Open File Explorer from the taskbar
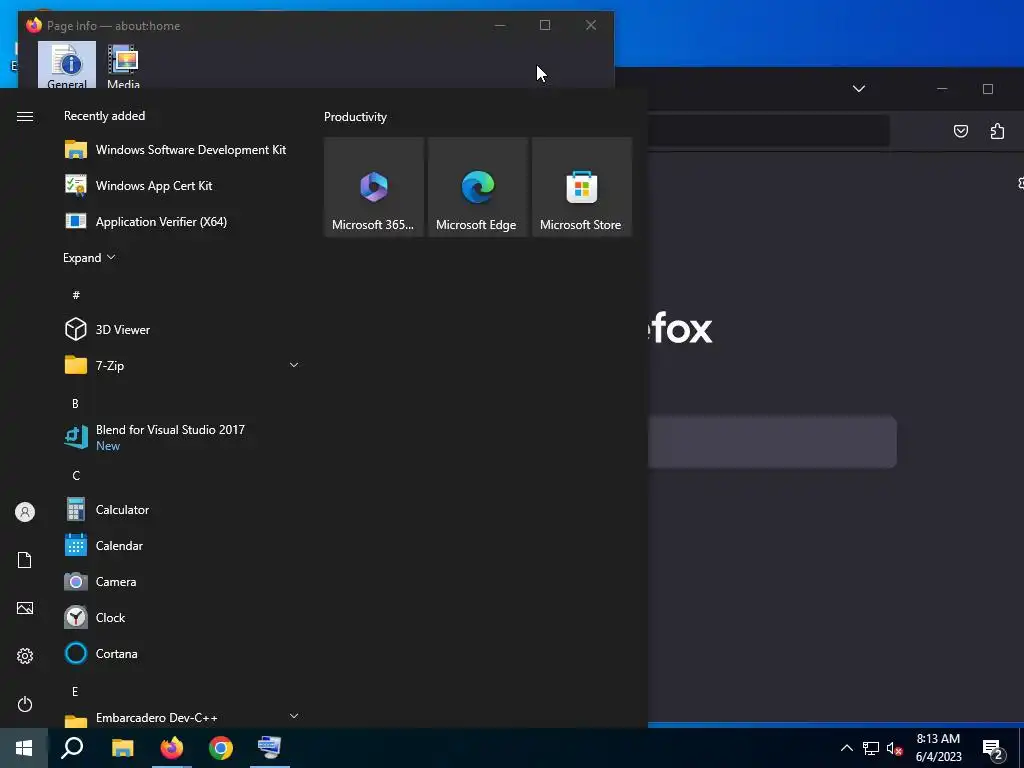Viewport: 1024px width, 768px height. point(123,748)
